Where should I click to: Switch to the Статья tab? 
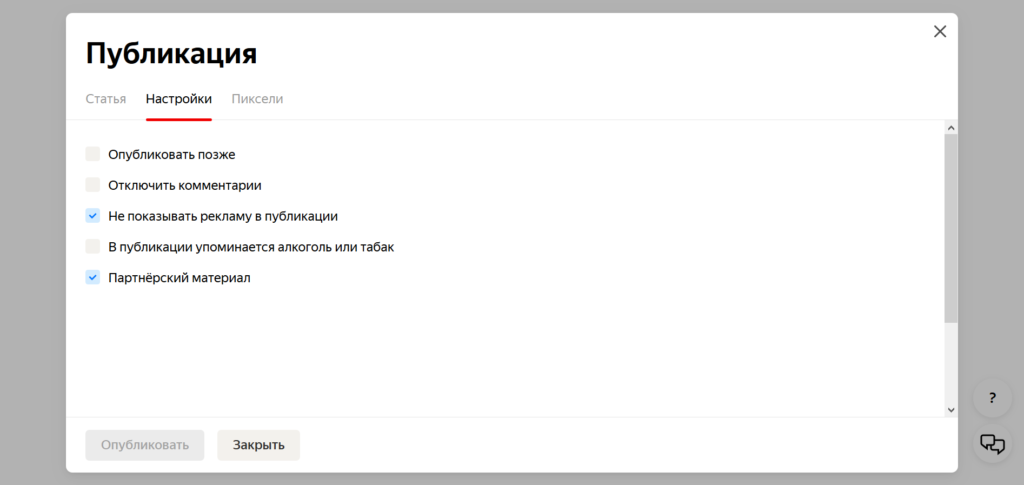coord(106,99)
